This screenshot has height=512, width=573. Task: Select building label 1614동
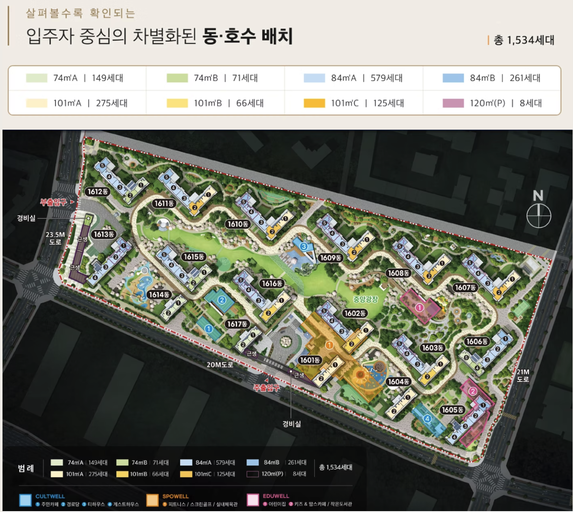[159, 295]
